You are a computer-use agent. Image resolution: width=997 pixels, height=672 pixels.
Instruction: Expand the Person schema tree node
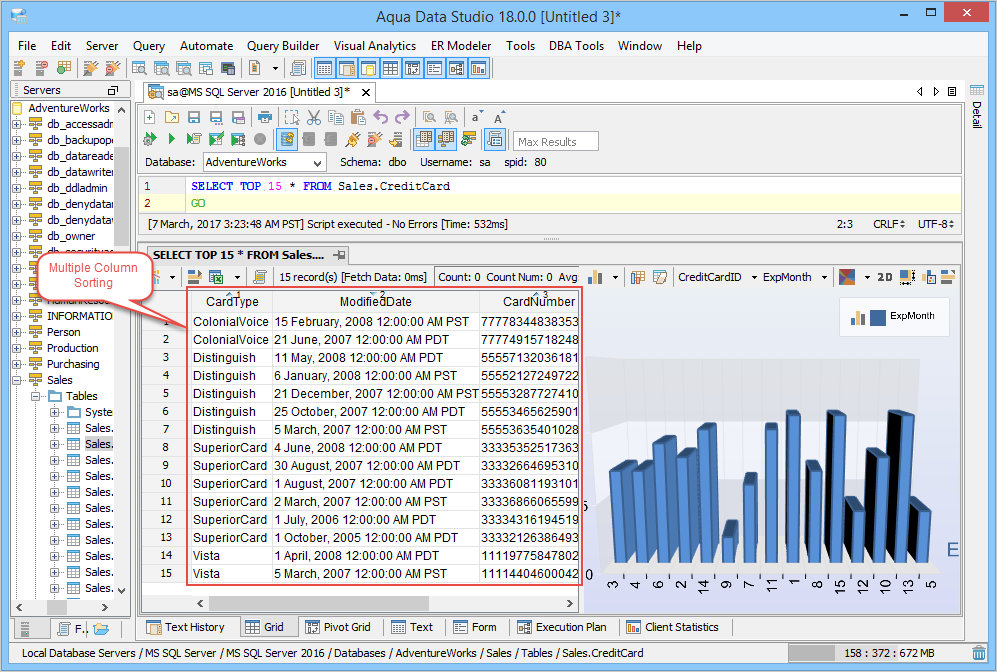coord(17,332)
